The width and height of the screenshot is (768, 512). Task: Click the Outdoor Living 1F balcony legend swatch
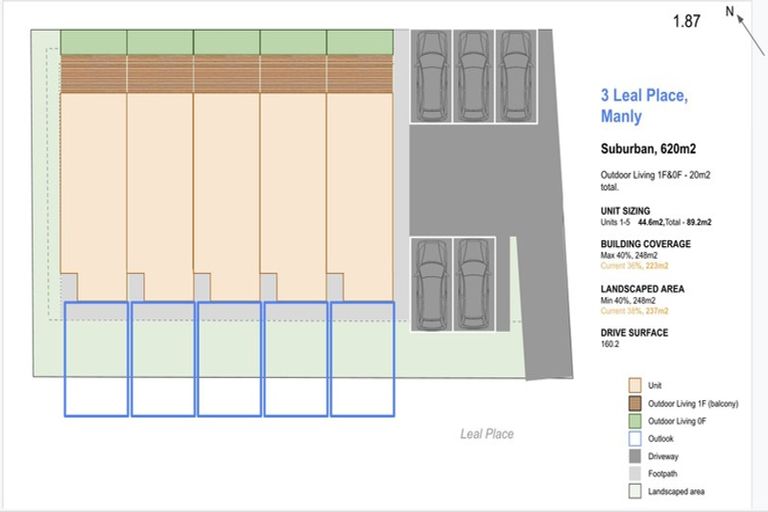[x=634, y=403]
